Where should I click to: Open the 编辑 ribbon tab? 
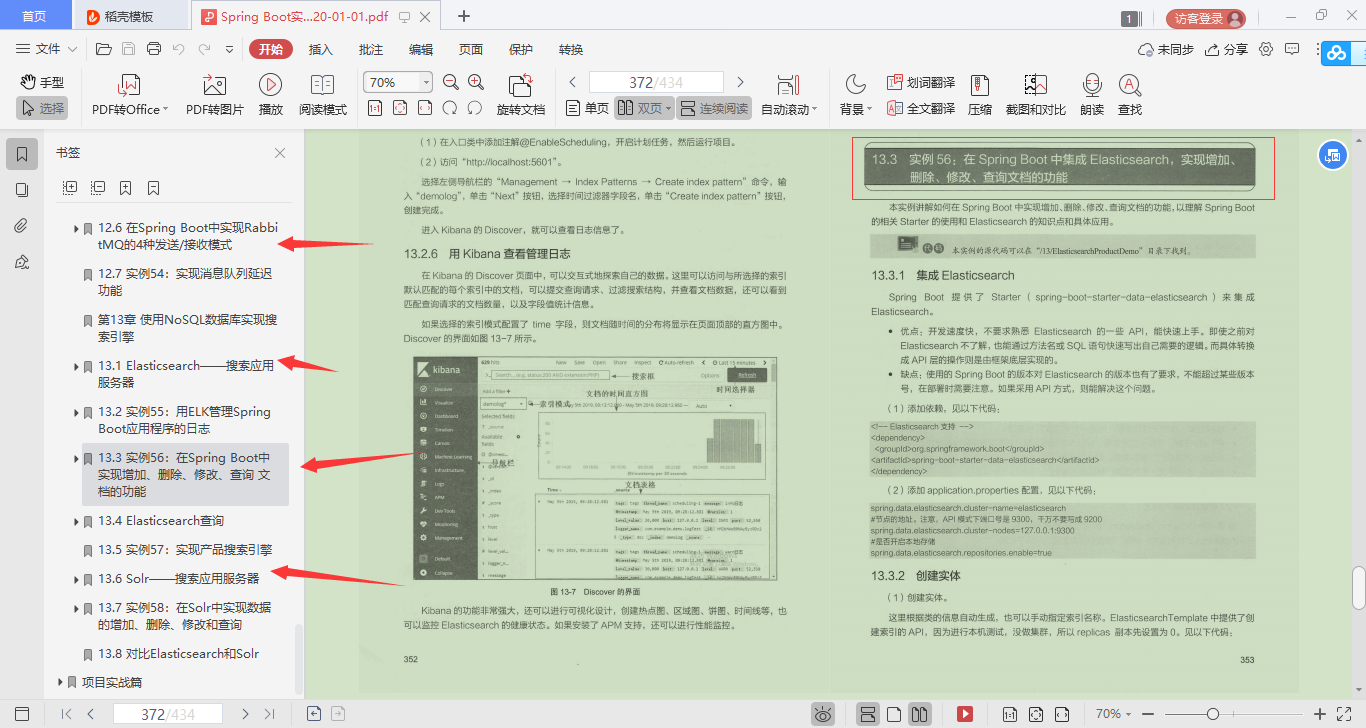(x=421, y=49)
